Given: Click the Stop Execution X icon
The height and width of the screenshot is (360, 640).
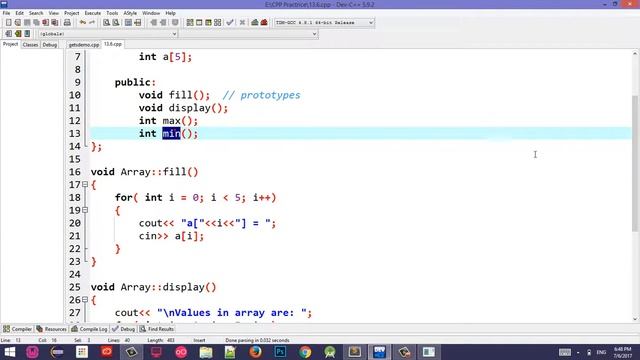Looking at the screenshot, I should 242,22.
